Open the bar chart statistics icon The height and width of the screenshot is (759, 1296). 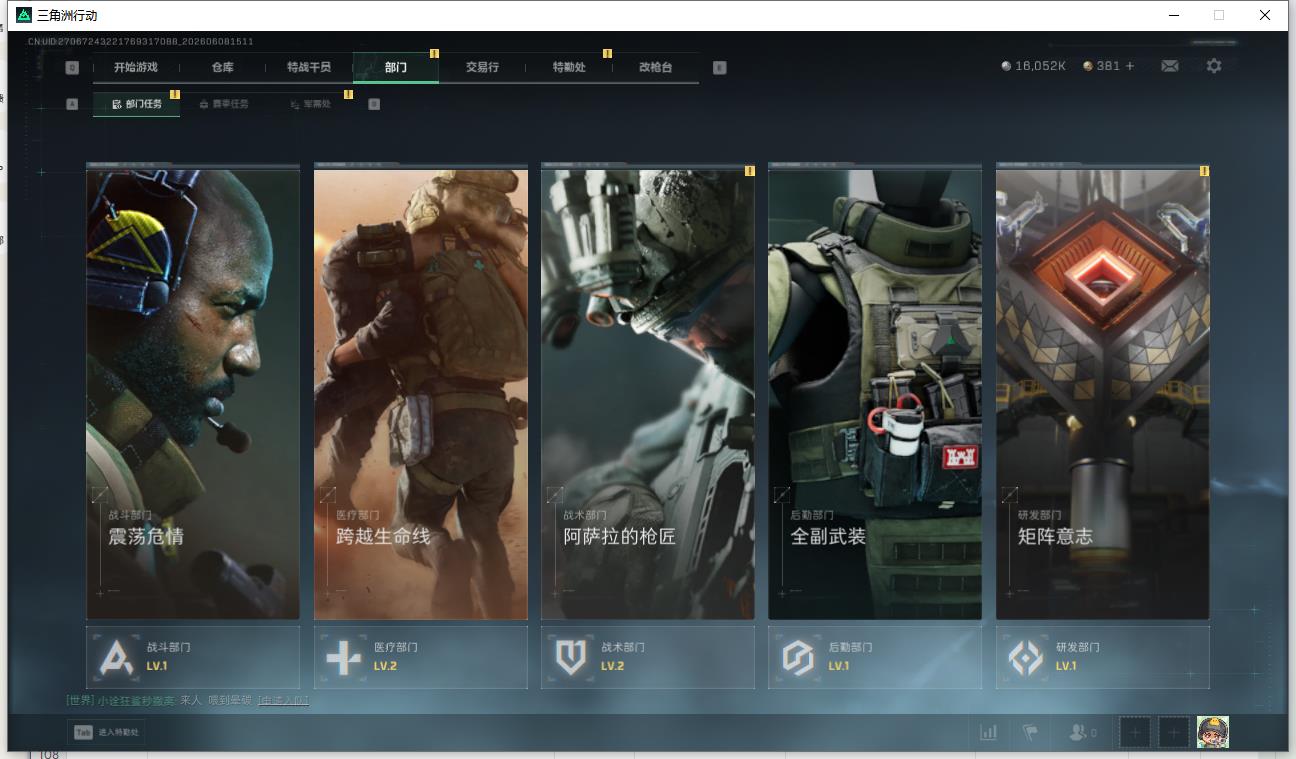pos(989,733)
